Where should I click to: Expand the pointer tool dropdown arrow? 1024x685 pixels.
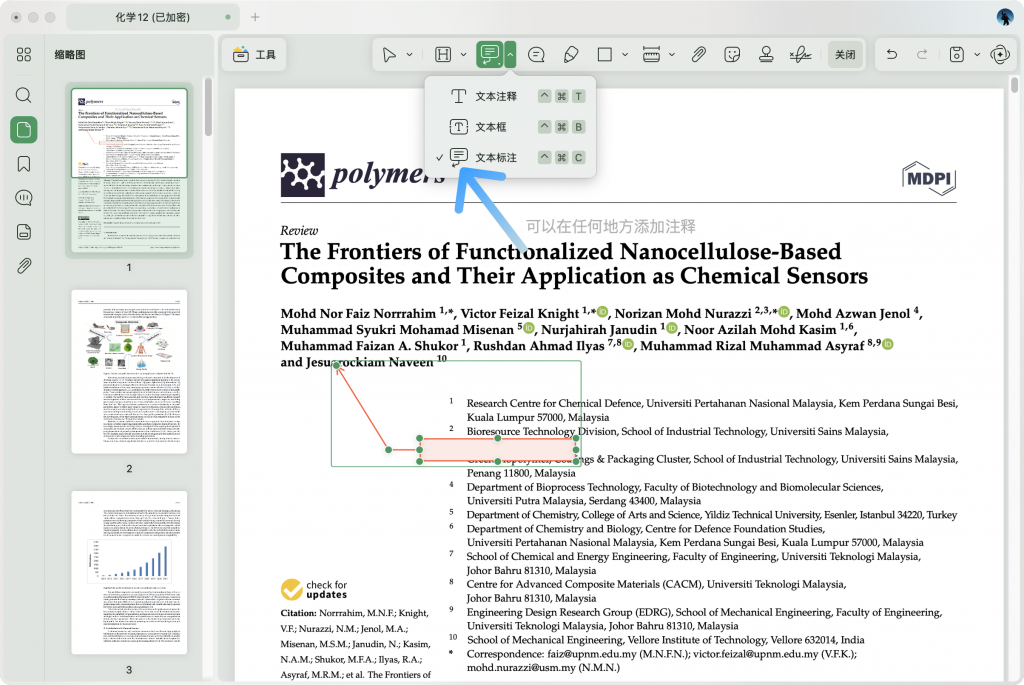[409, 55]
